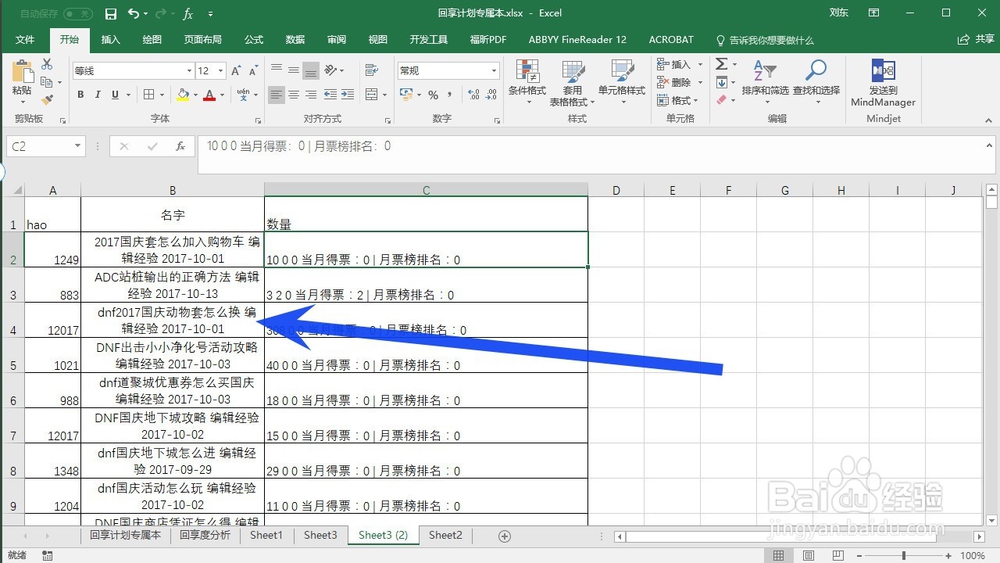This screenshot has width=1000, height=563.
Task: Click the zoom in plus button
Action: click(949, 555)
